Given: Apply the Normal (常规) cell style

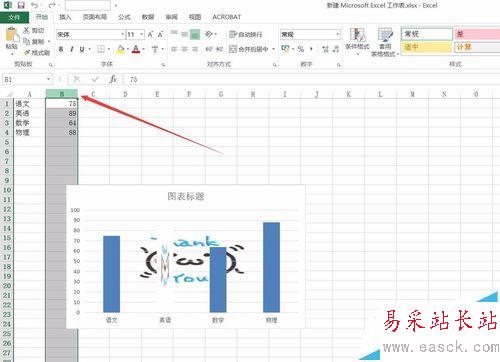Looking at the screenshot, I should coord(427,34).
